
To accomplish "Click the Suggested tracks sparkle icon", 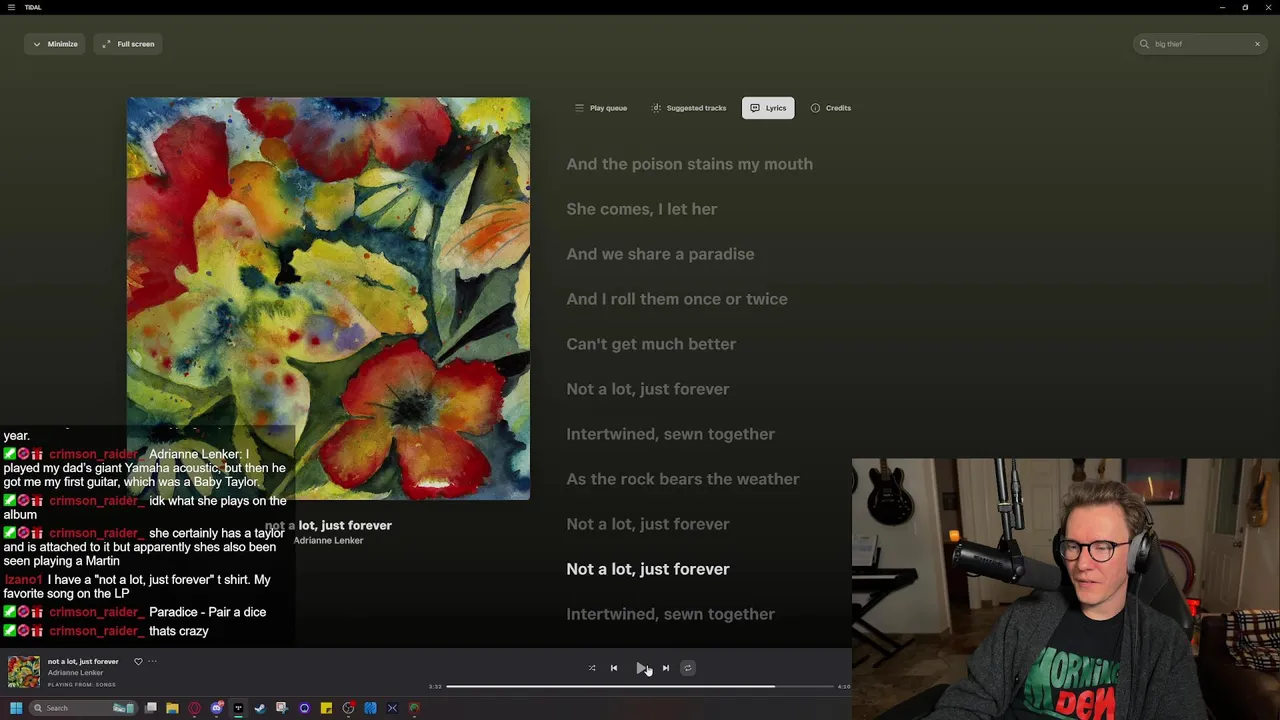I will point(656,108).
